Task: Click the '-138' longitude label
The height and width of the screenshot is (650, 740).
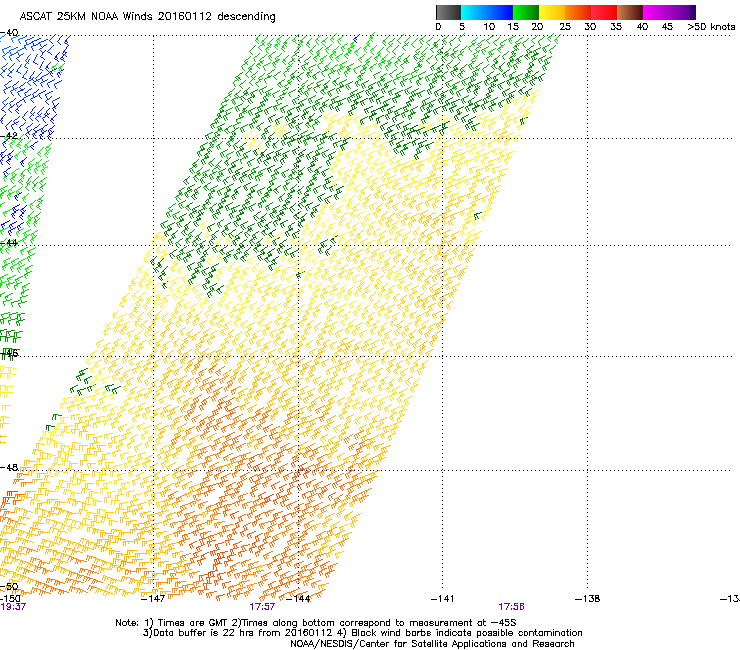Action: (x=587, y=599)
